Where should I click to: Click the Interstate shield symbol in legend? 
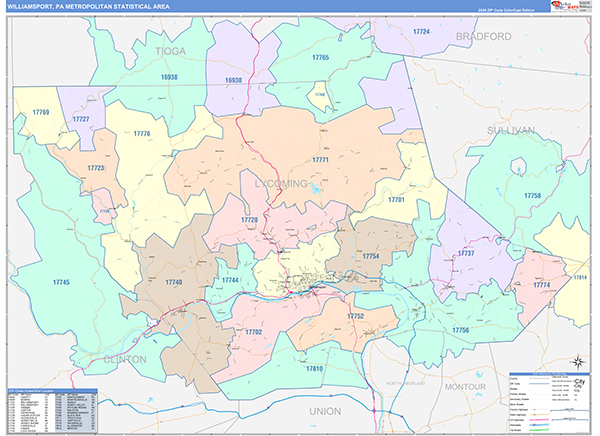coord(534,425)
